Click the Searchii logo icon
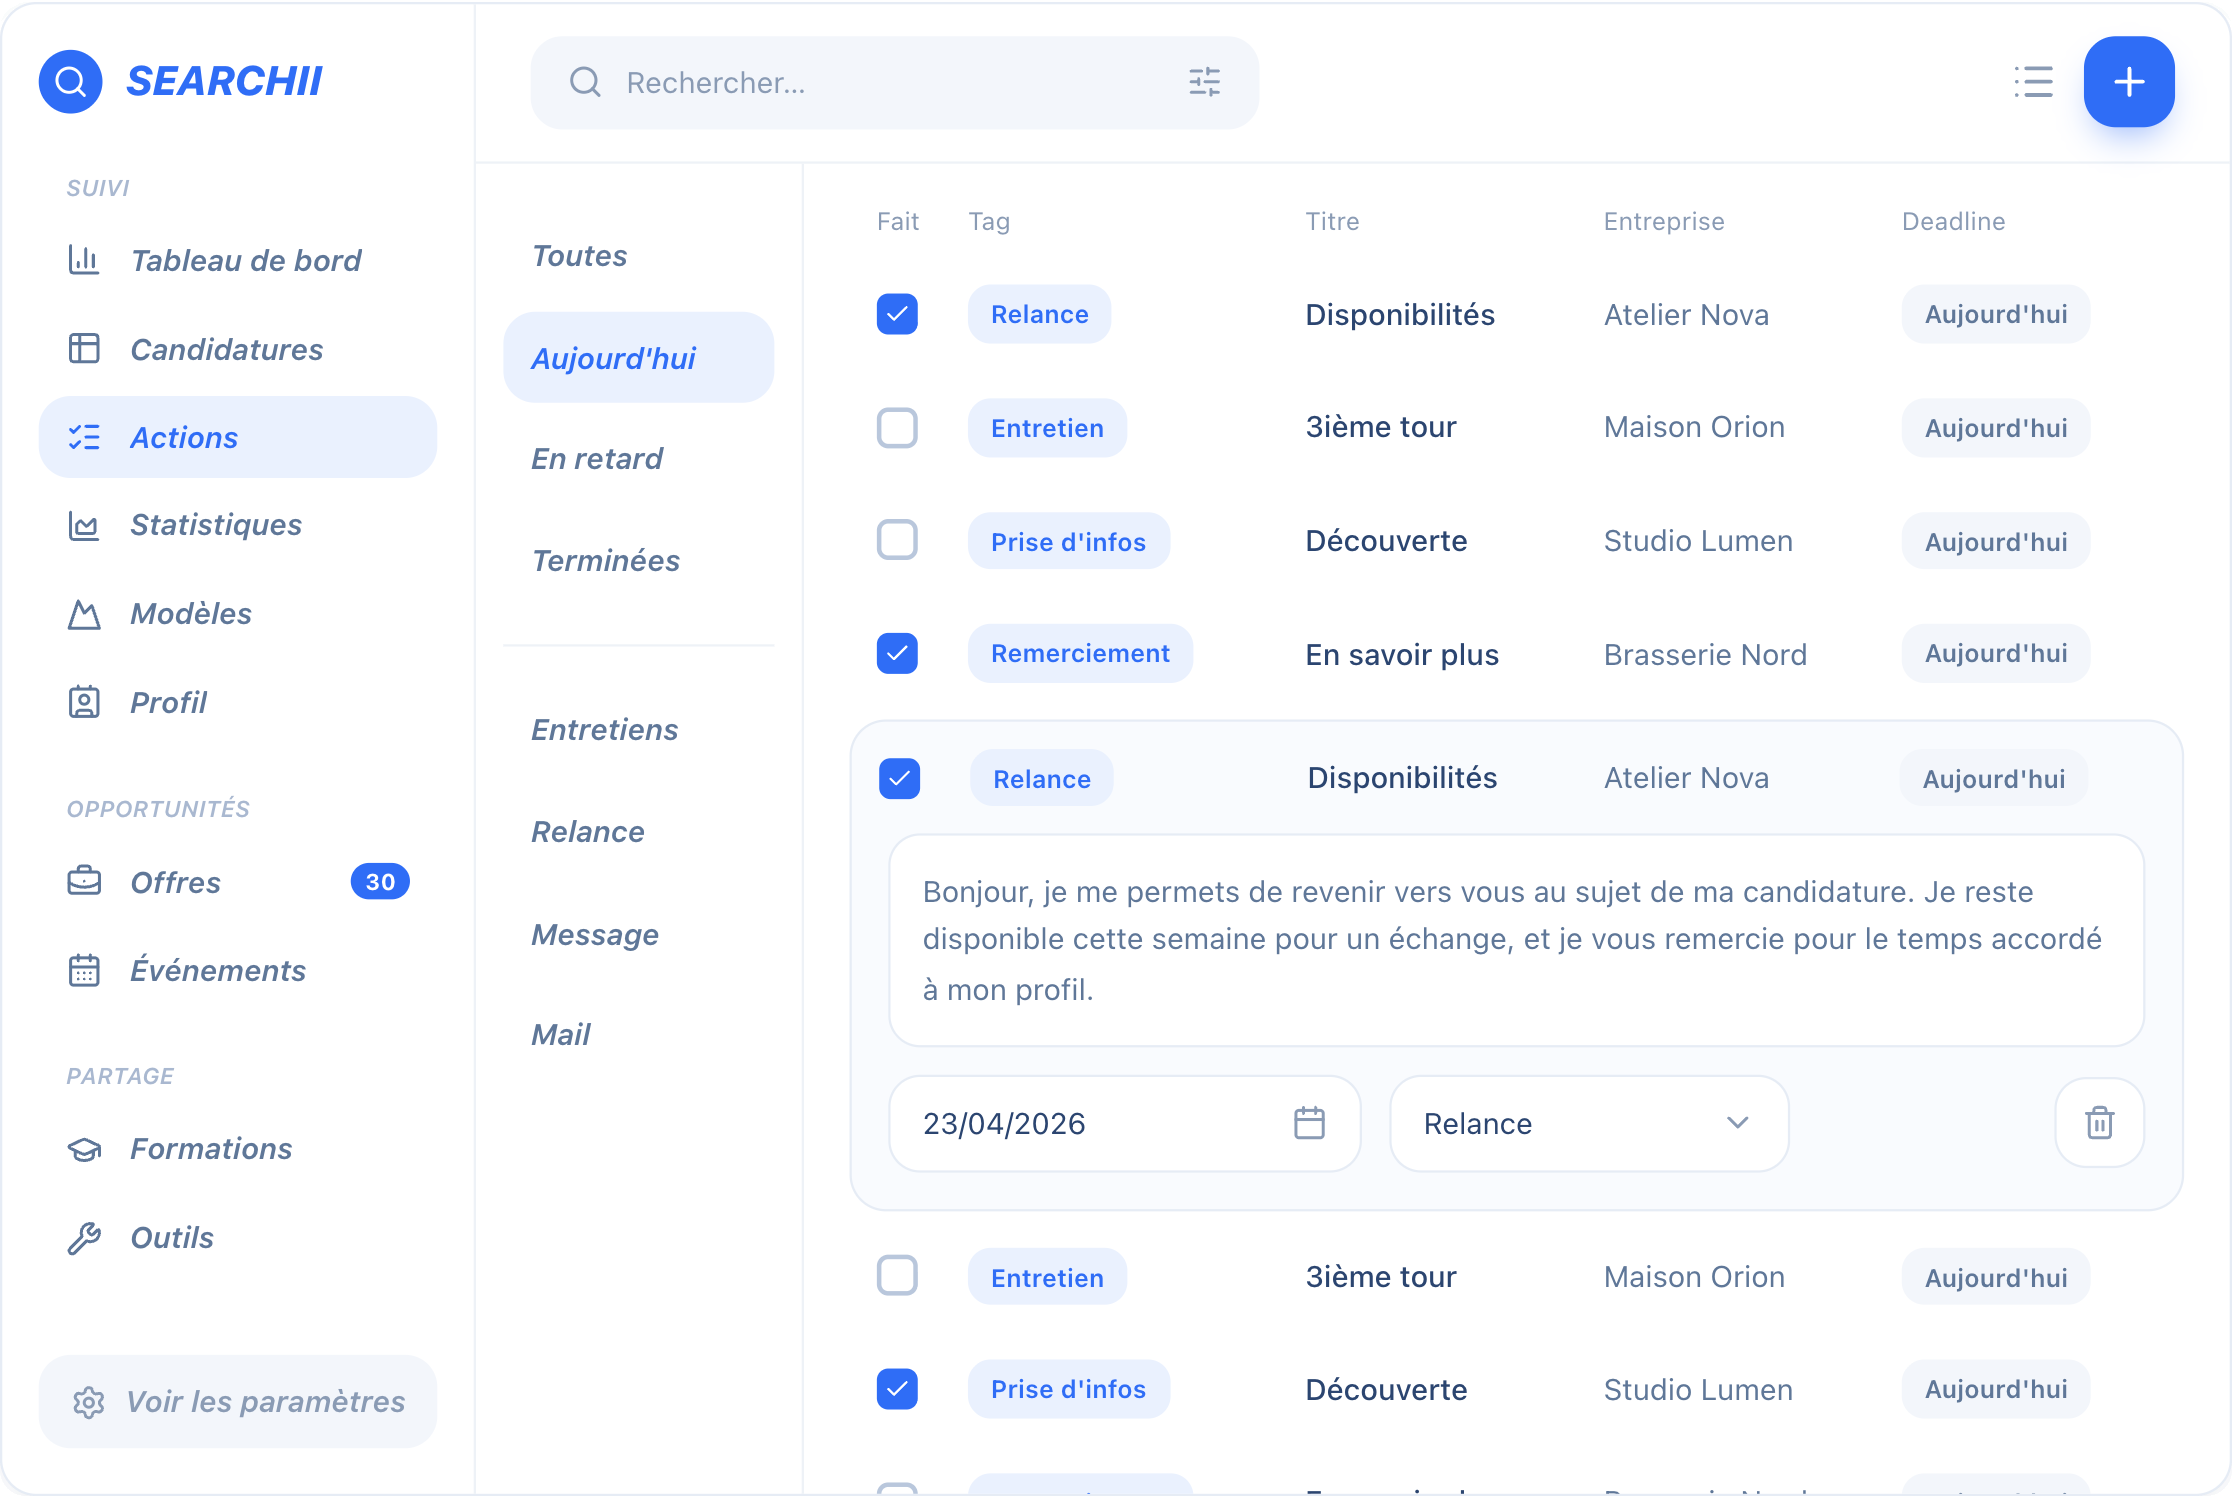The width and height of the screenshot is (2232, 1496). 70,81
